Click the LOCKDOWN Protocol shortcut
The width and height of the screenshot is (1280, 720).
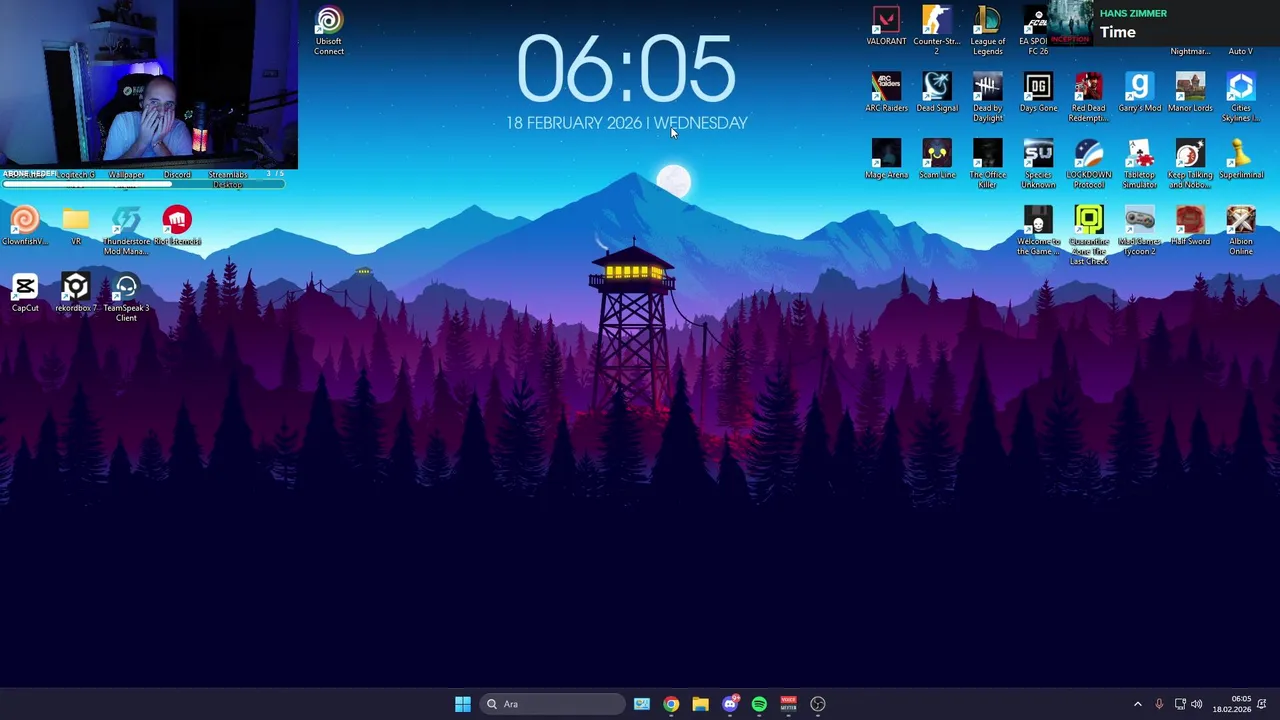point(1089,164)
